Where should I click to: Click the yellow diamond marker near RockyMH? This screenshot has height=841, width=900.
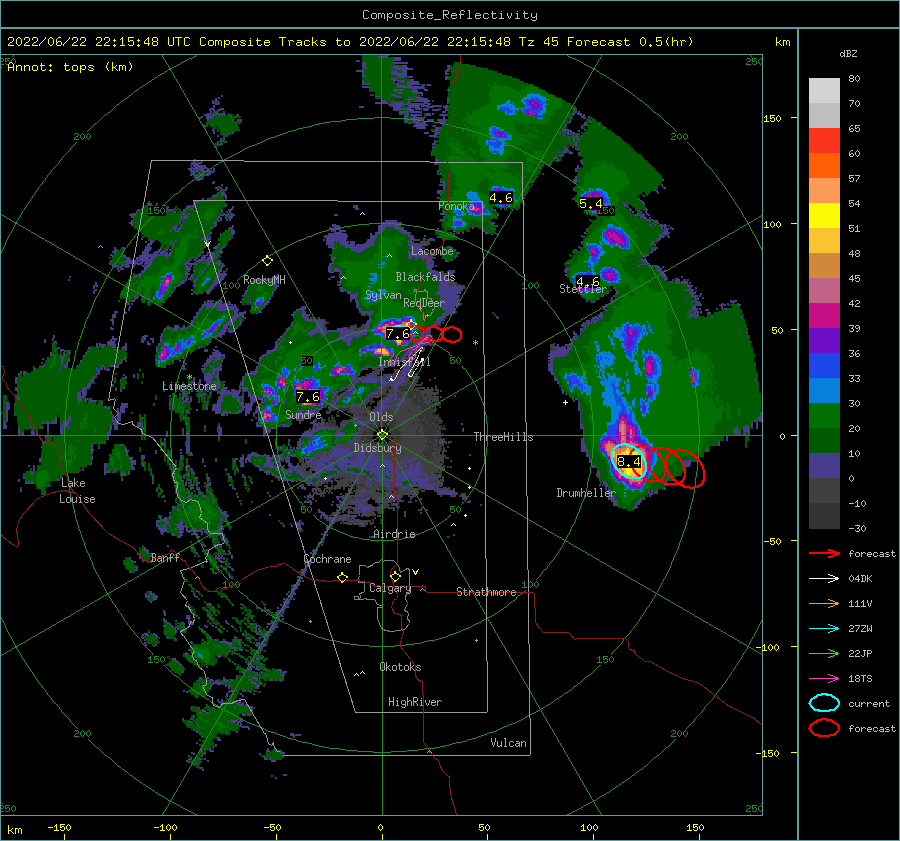(267, 261)
